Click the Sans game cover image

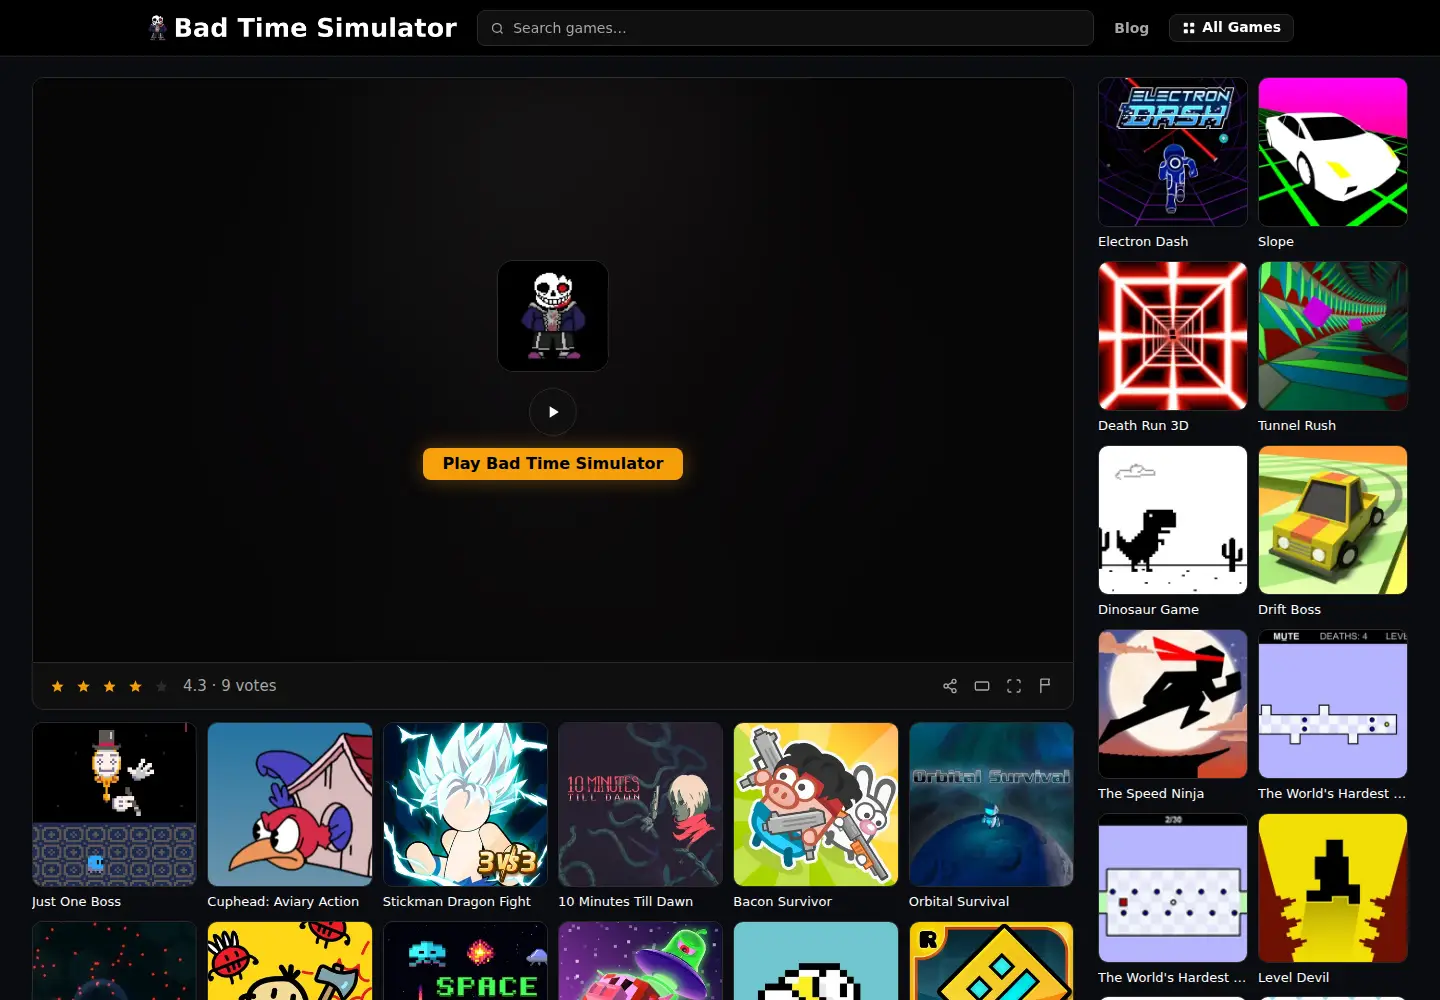click(553, 316)
